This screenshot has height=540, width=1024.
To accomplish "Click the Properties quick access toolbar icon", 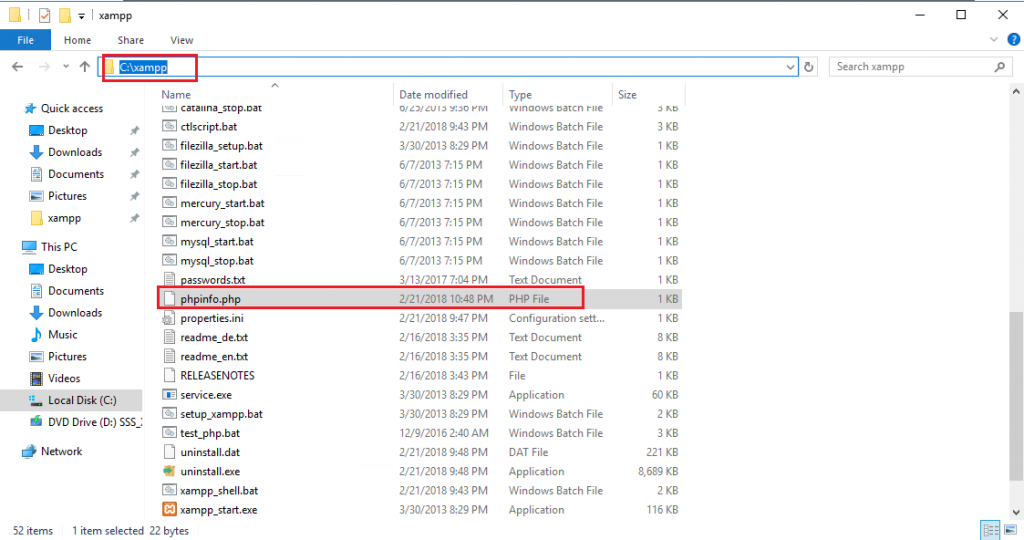I will (x=44, y=15).
